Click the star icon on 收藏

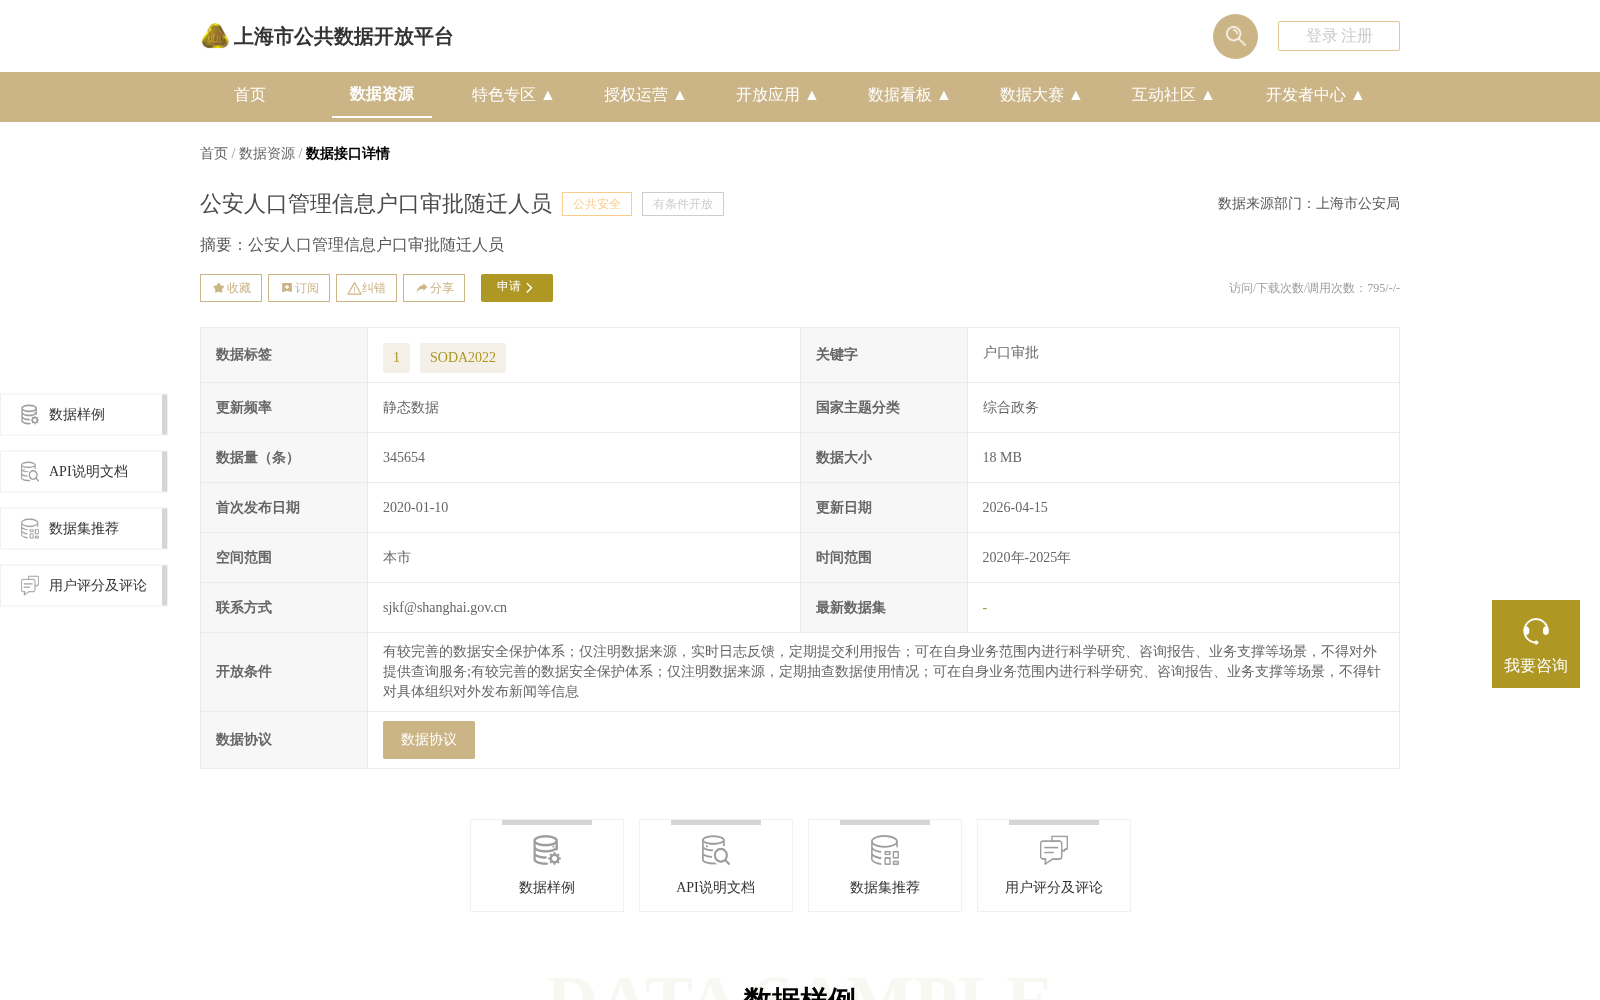tap(218, 288)
